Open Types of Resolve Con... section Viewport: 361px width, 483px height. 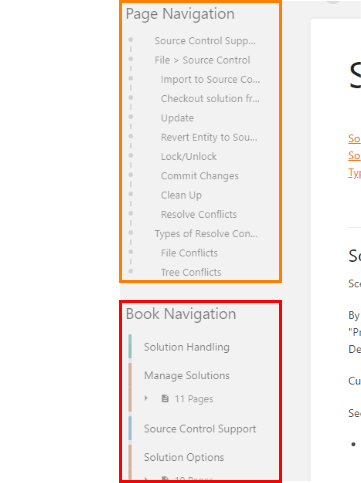[206, 234]
